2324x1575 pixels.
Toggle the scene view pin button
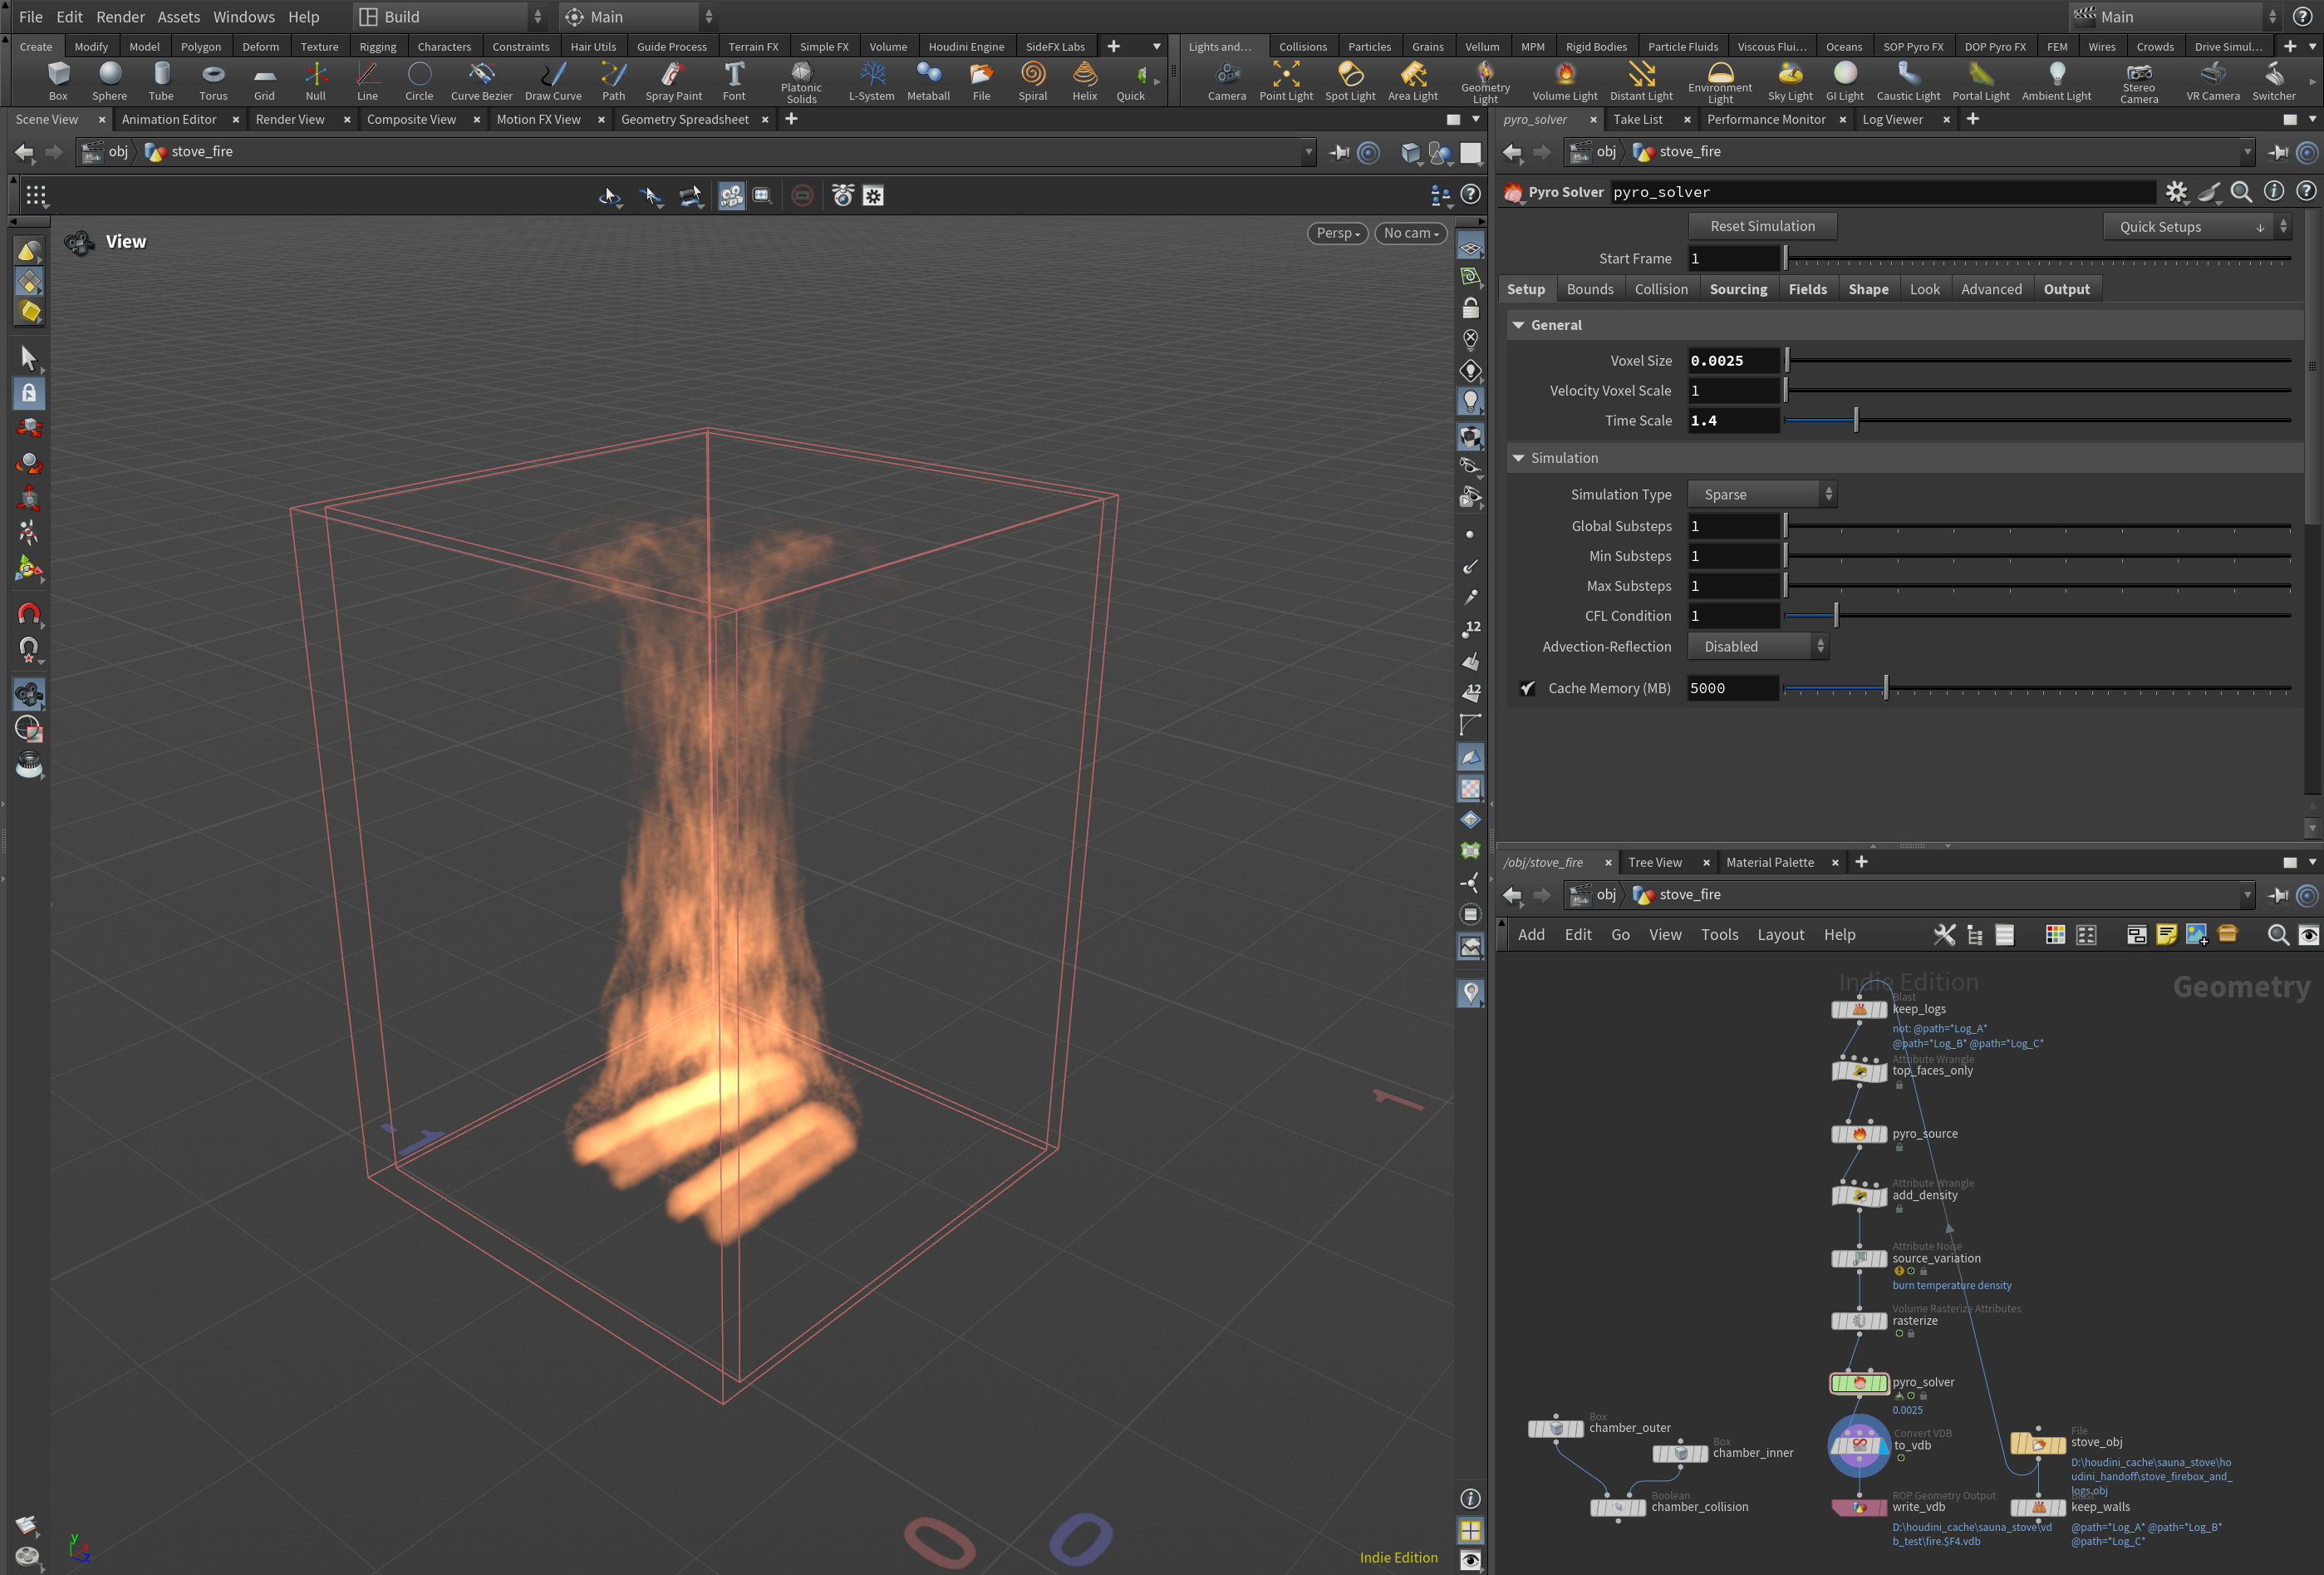(x=1338, y=152)
